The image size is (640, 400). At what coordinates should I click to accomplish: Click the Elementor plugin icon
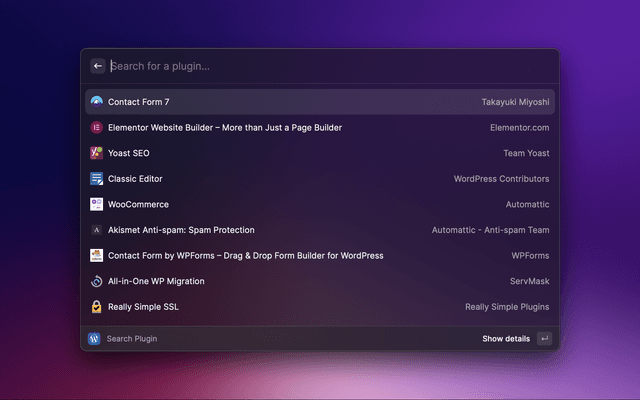coord(96,128)
